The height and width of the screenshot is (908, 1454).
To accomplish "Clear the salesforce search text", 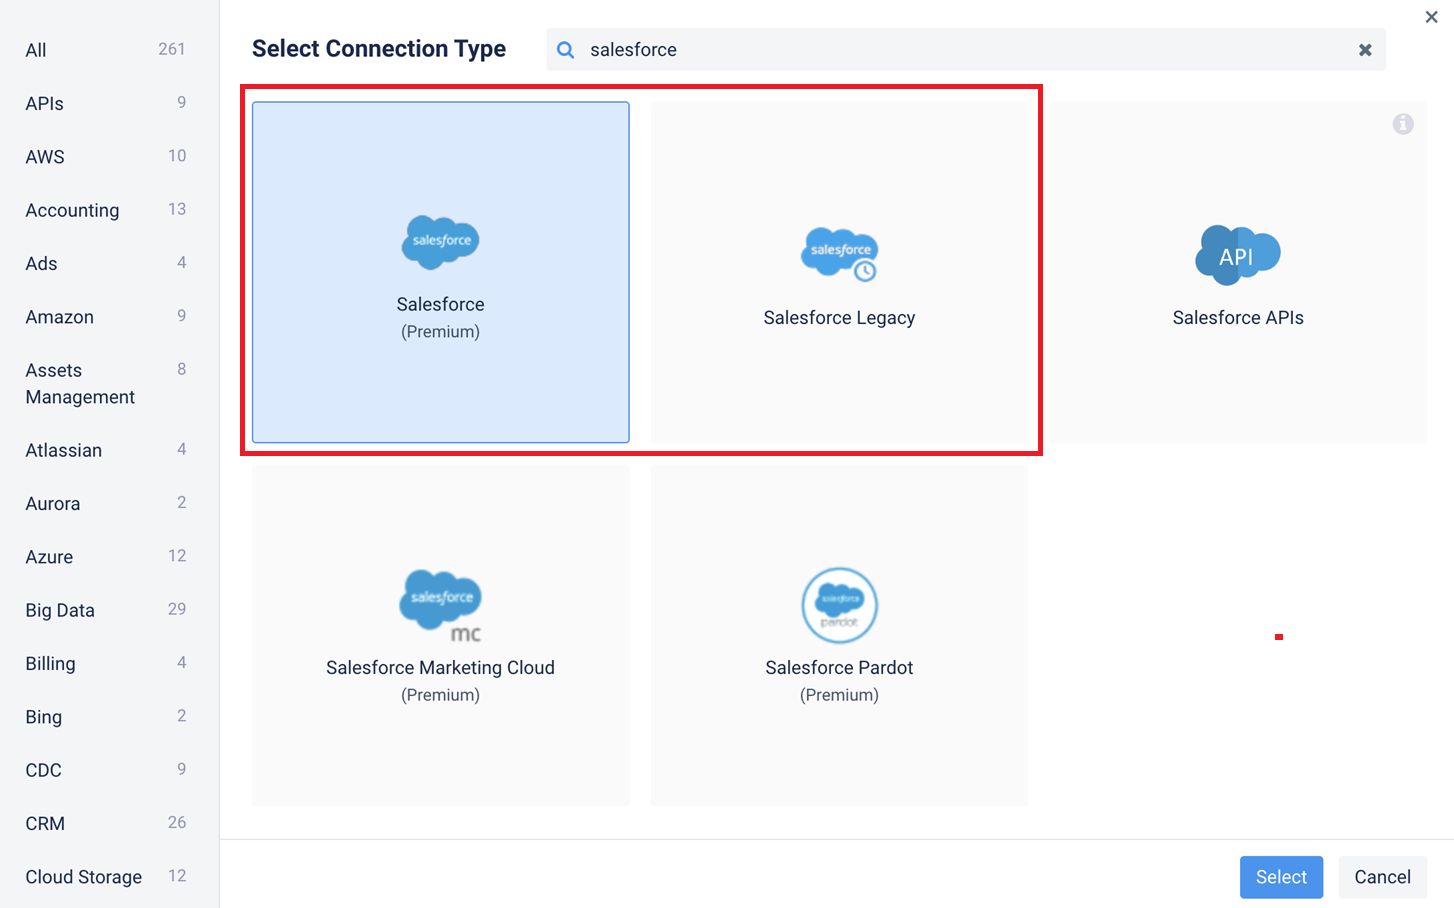I will [x=1365, y=50].
